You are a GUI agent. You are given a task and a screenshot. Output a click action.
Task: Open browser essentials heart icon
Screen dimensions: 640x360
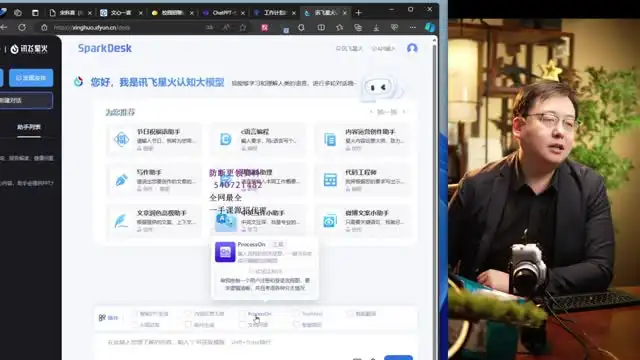[394, 27]
